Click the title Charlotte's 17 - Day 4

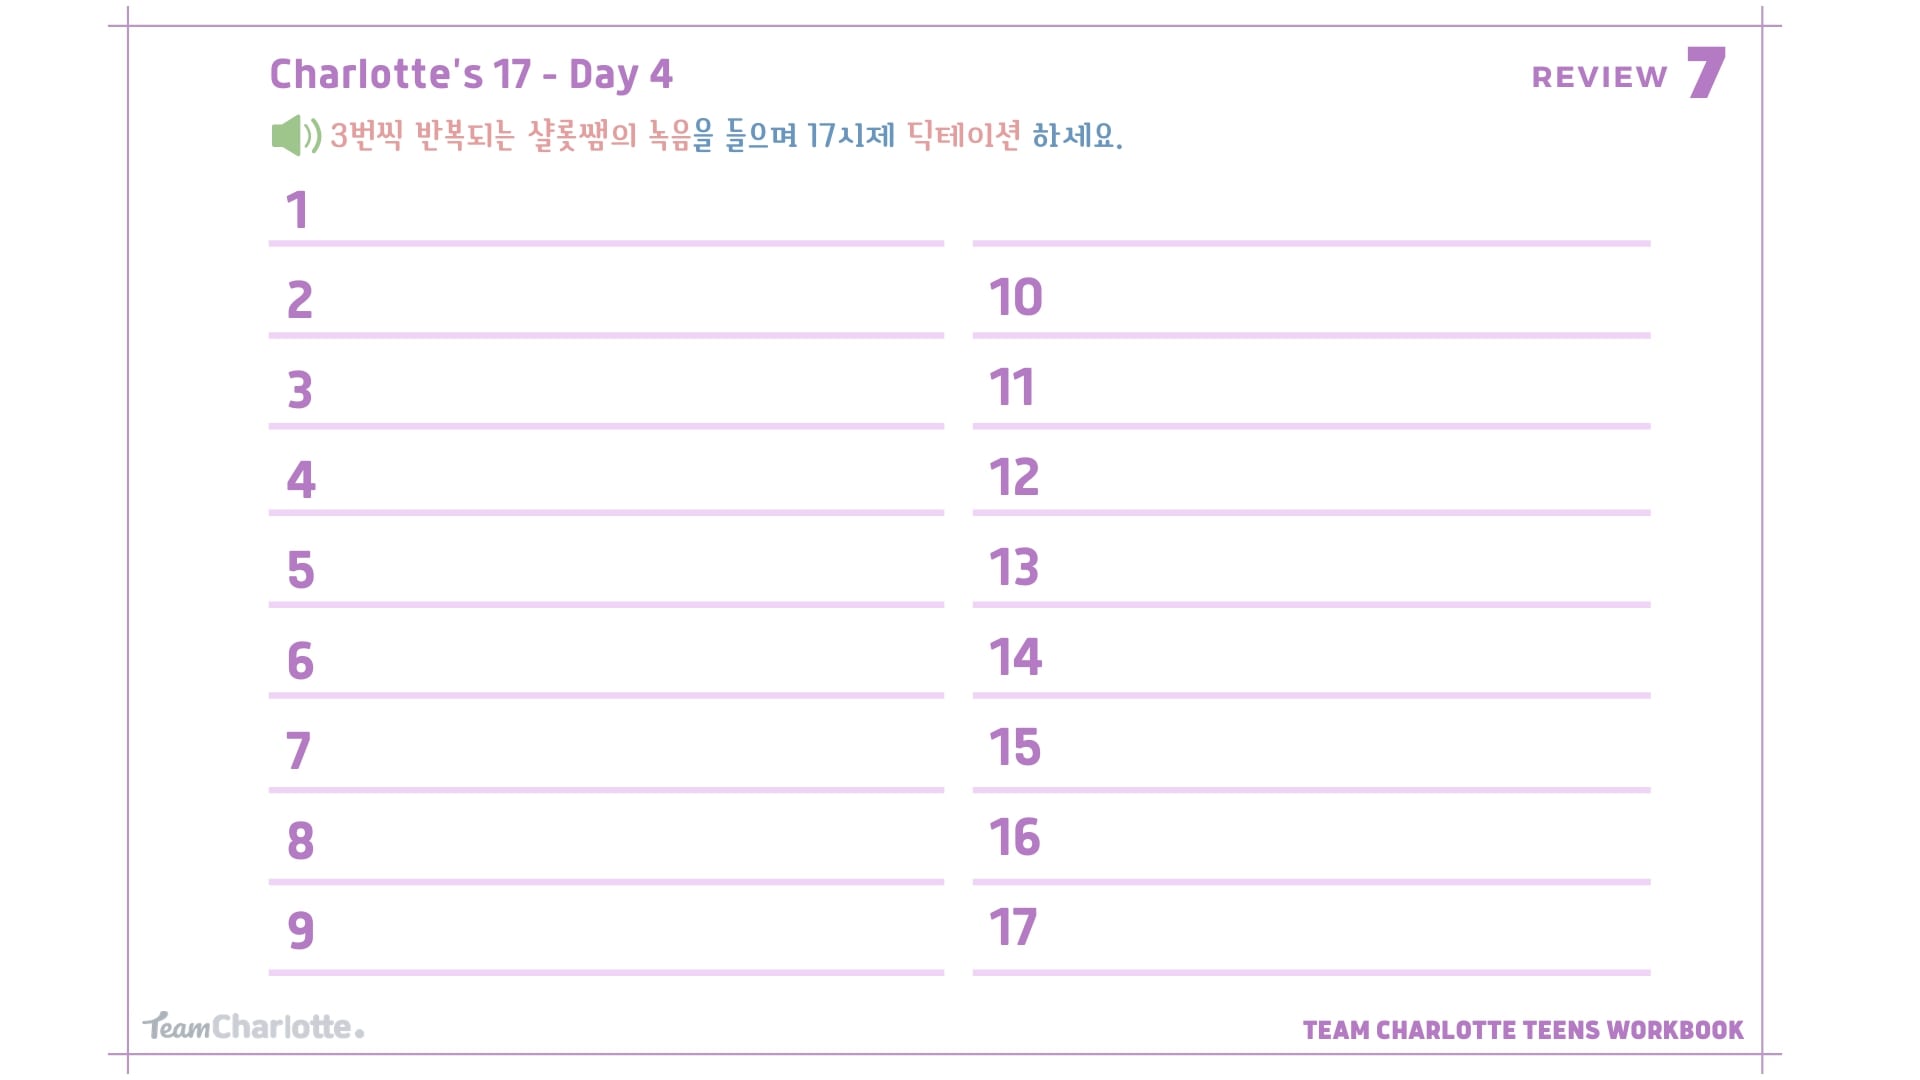coord(471,74)
